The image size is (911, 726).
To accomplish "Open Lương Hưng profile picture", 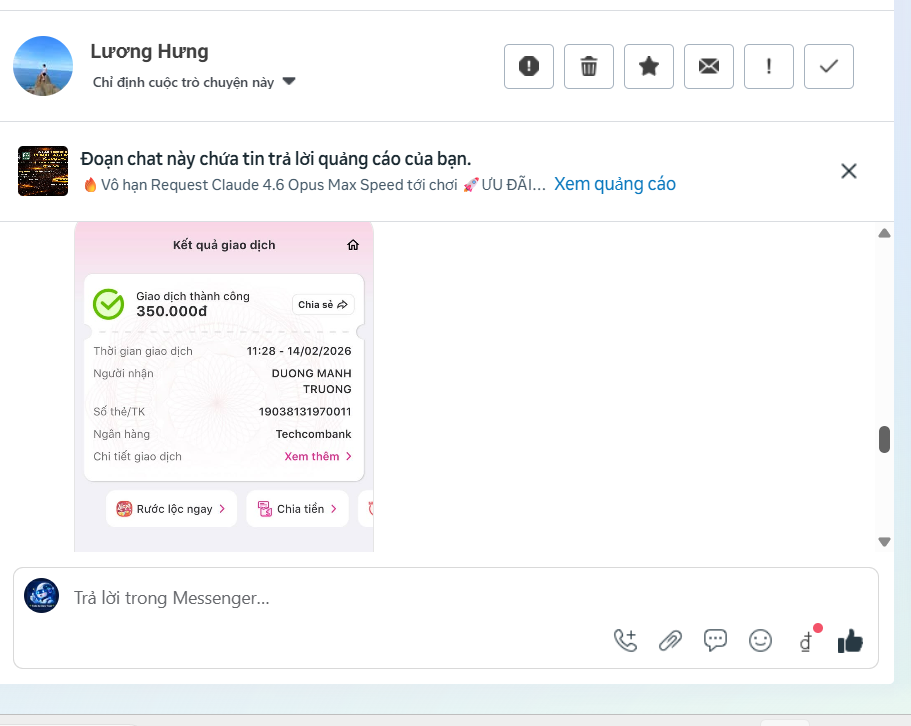I will (43, 66).
